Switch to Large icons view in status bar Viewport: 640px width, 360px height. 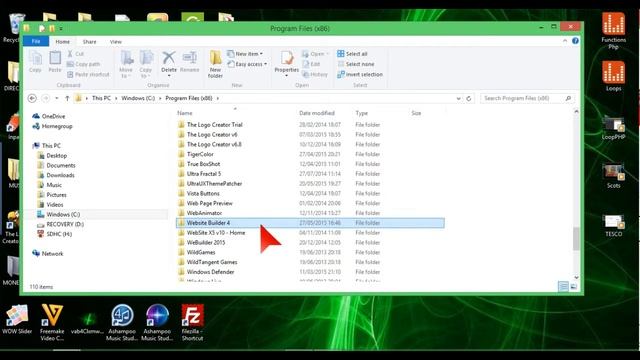(573, 287)
